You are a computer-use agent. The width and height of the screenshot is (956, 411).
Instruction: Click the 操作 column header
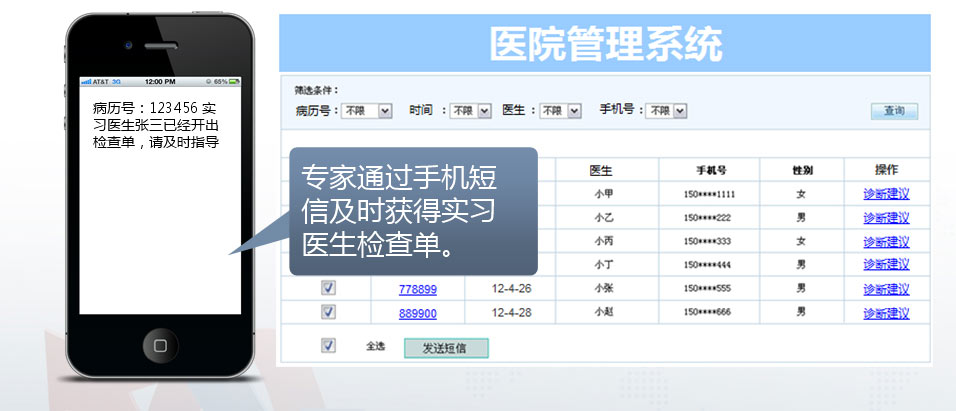click(x=886, y=170)
